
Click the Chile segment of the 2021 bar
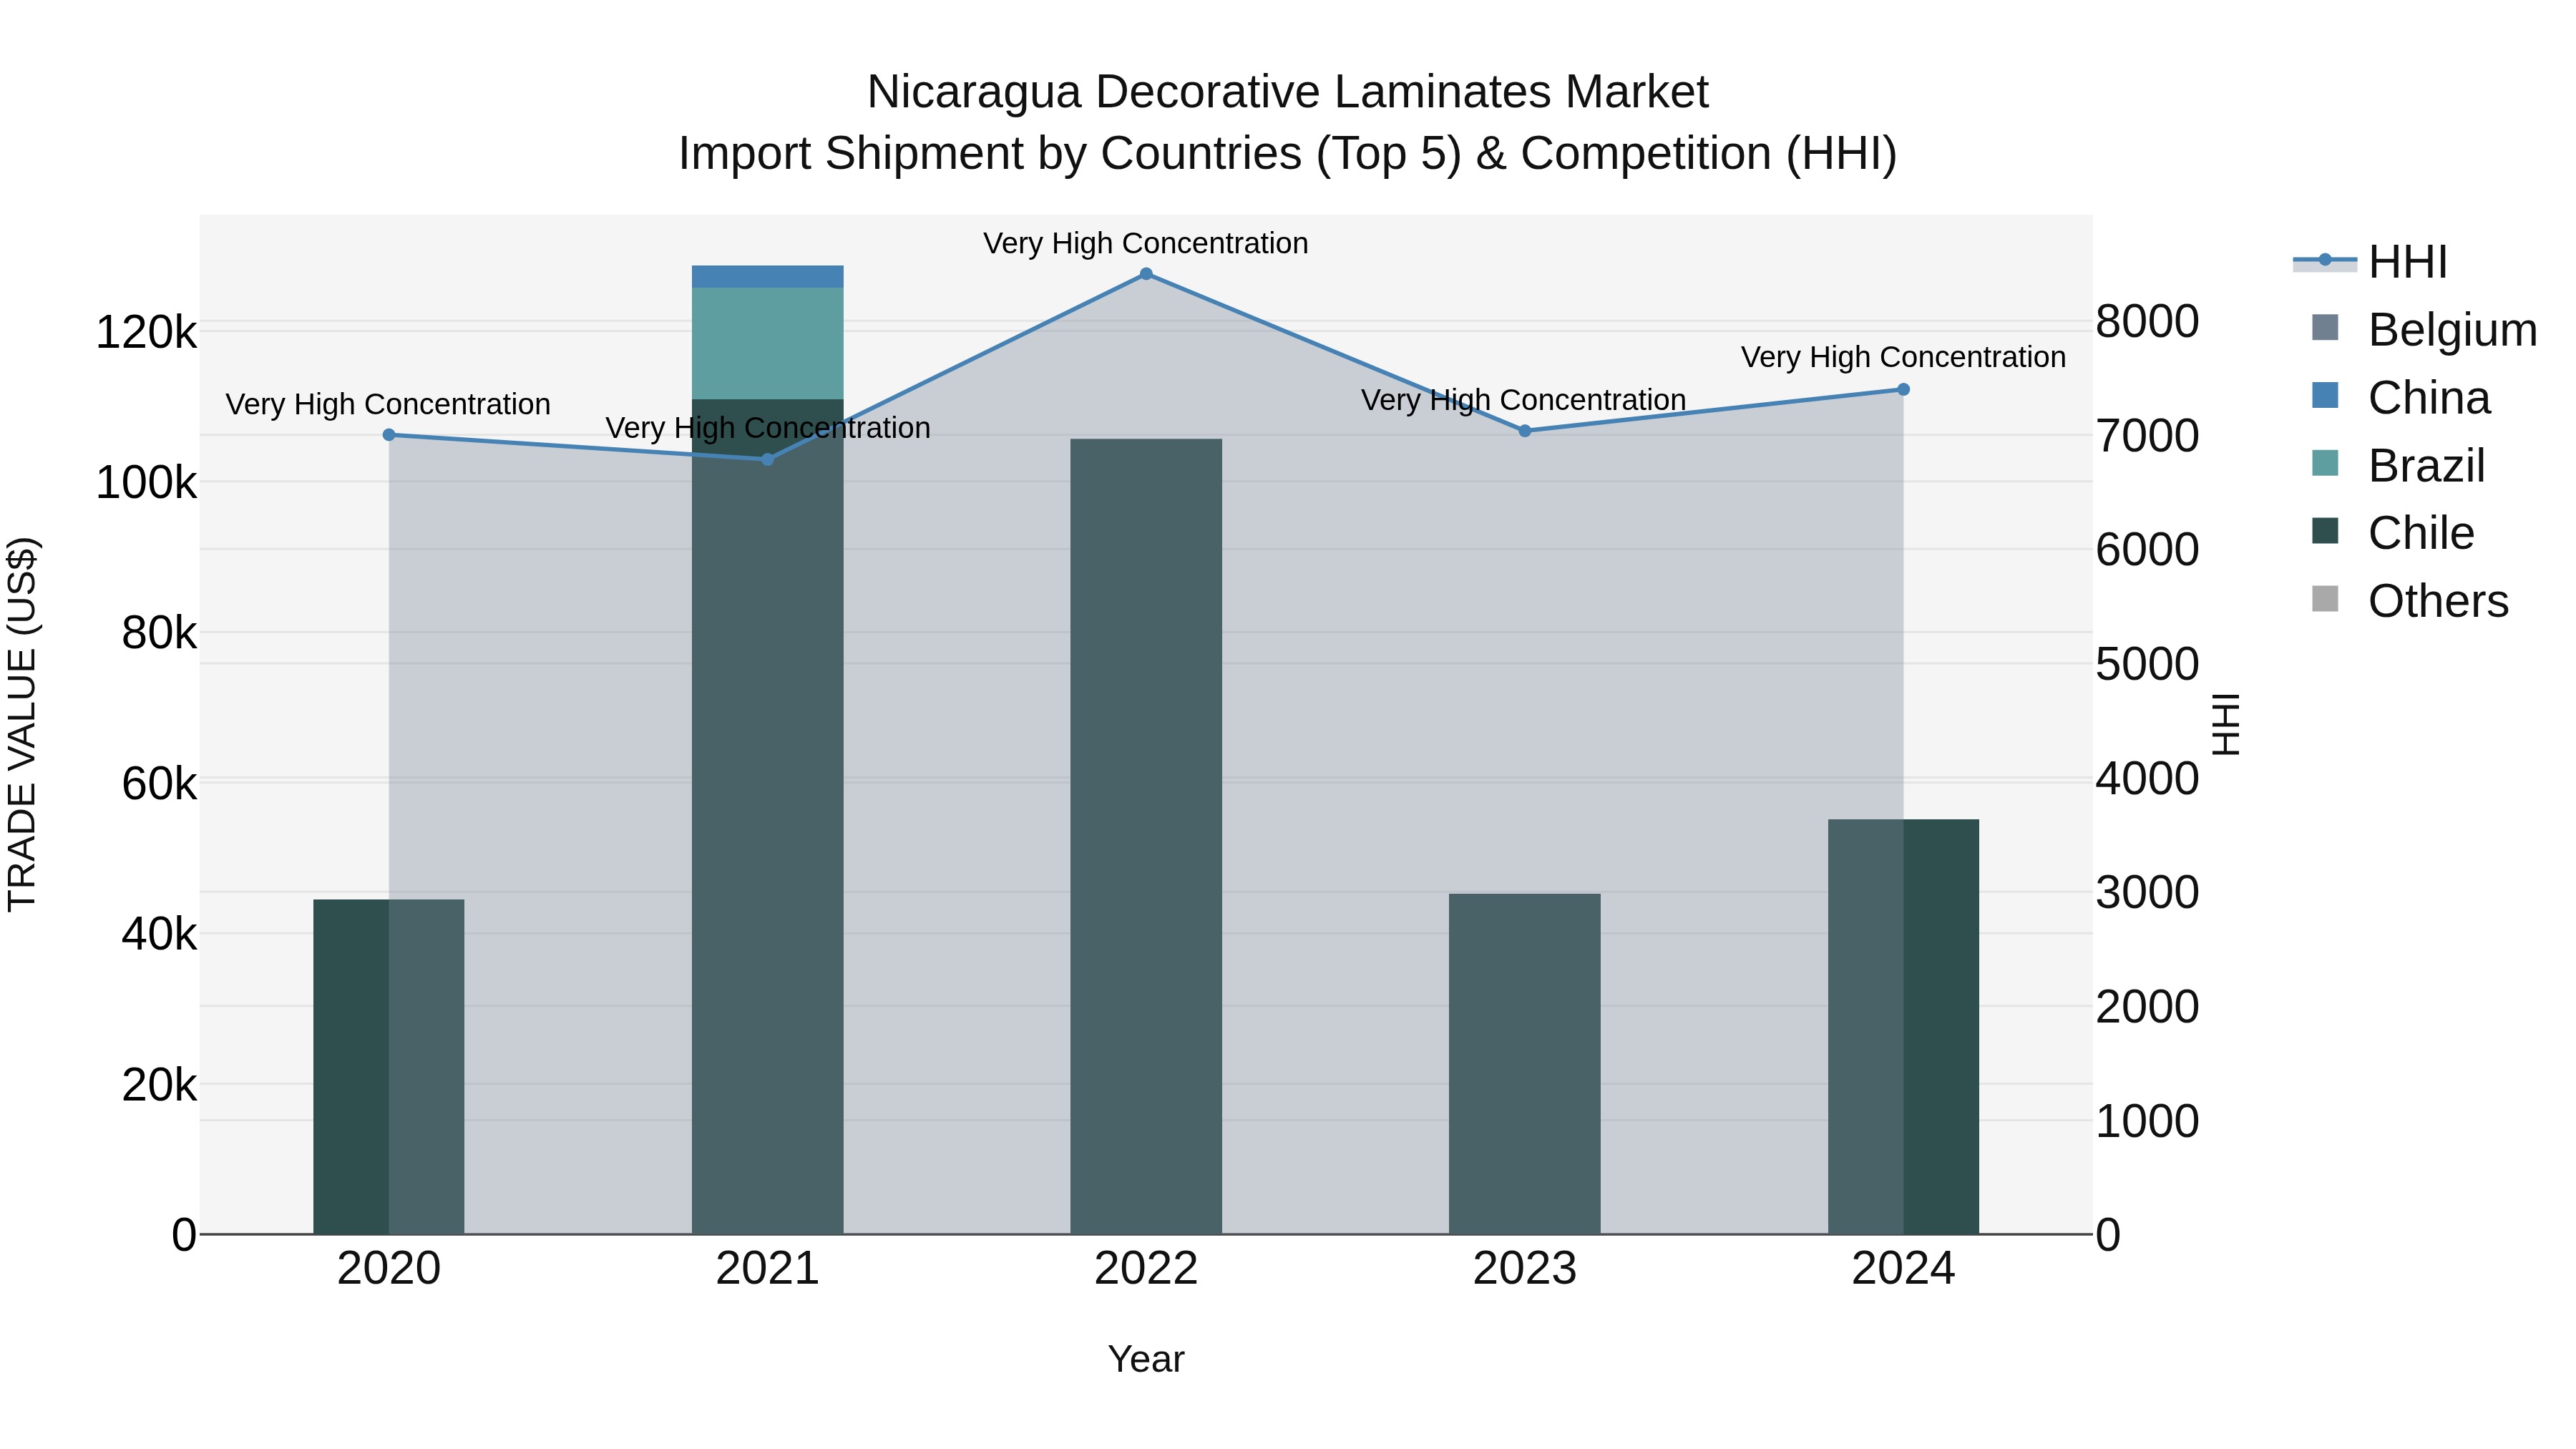point(768,817)
